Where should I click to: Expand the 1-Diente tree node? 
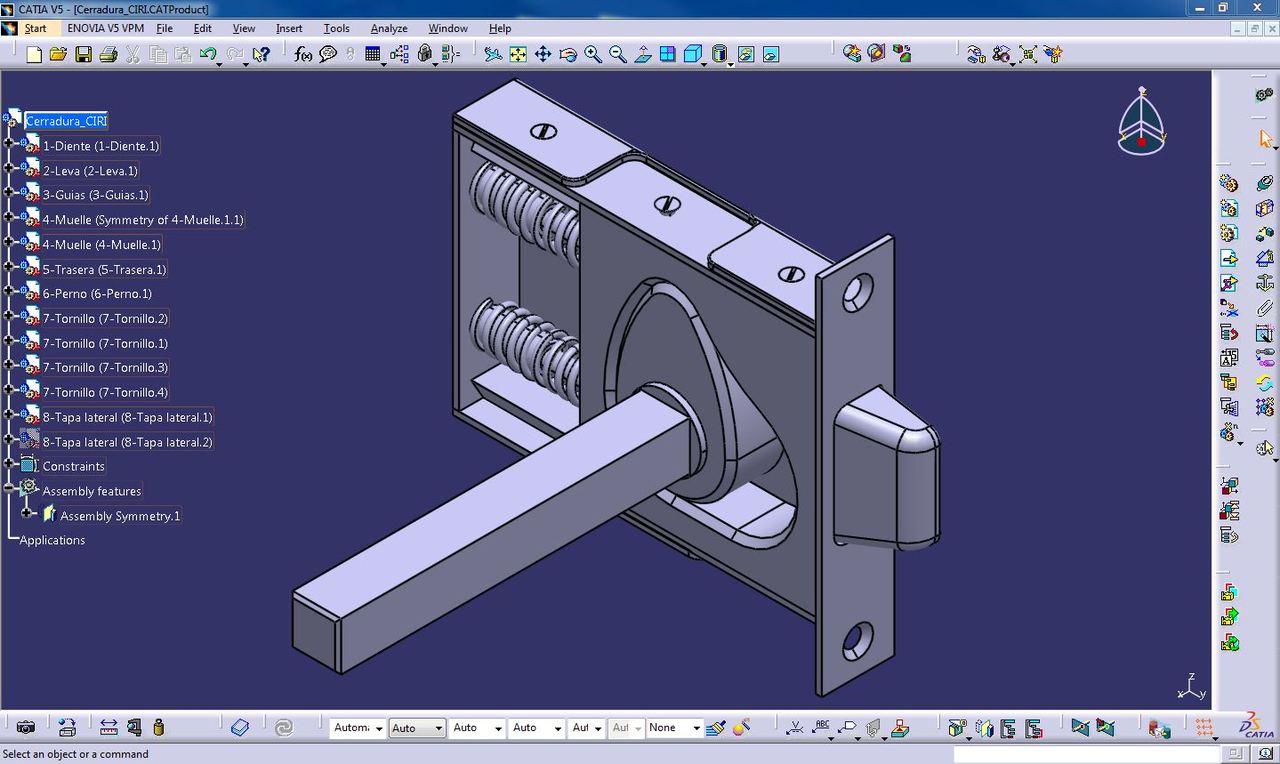point(9,145)
